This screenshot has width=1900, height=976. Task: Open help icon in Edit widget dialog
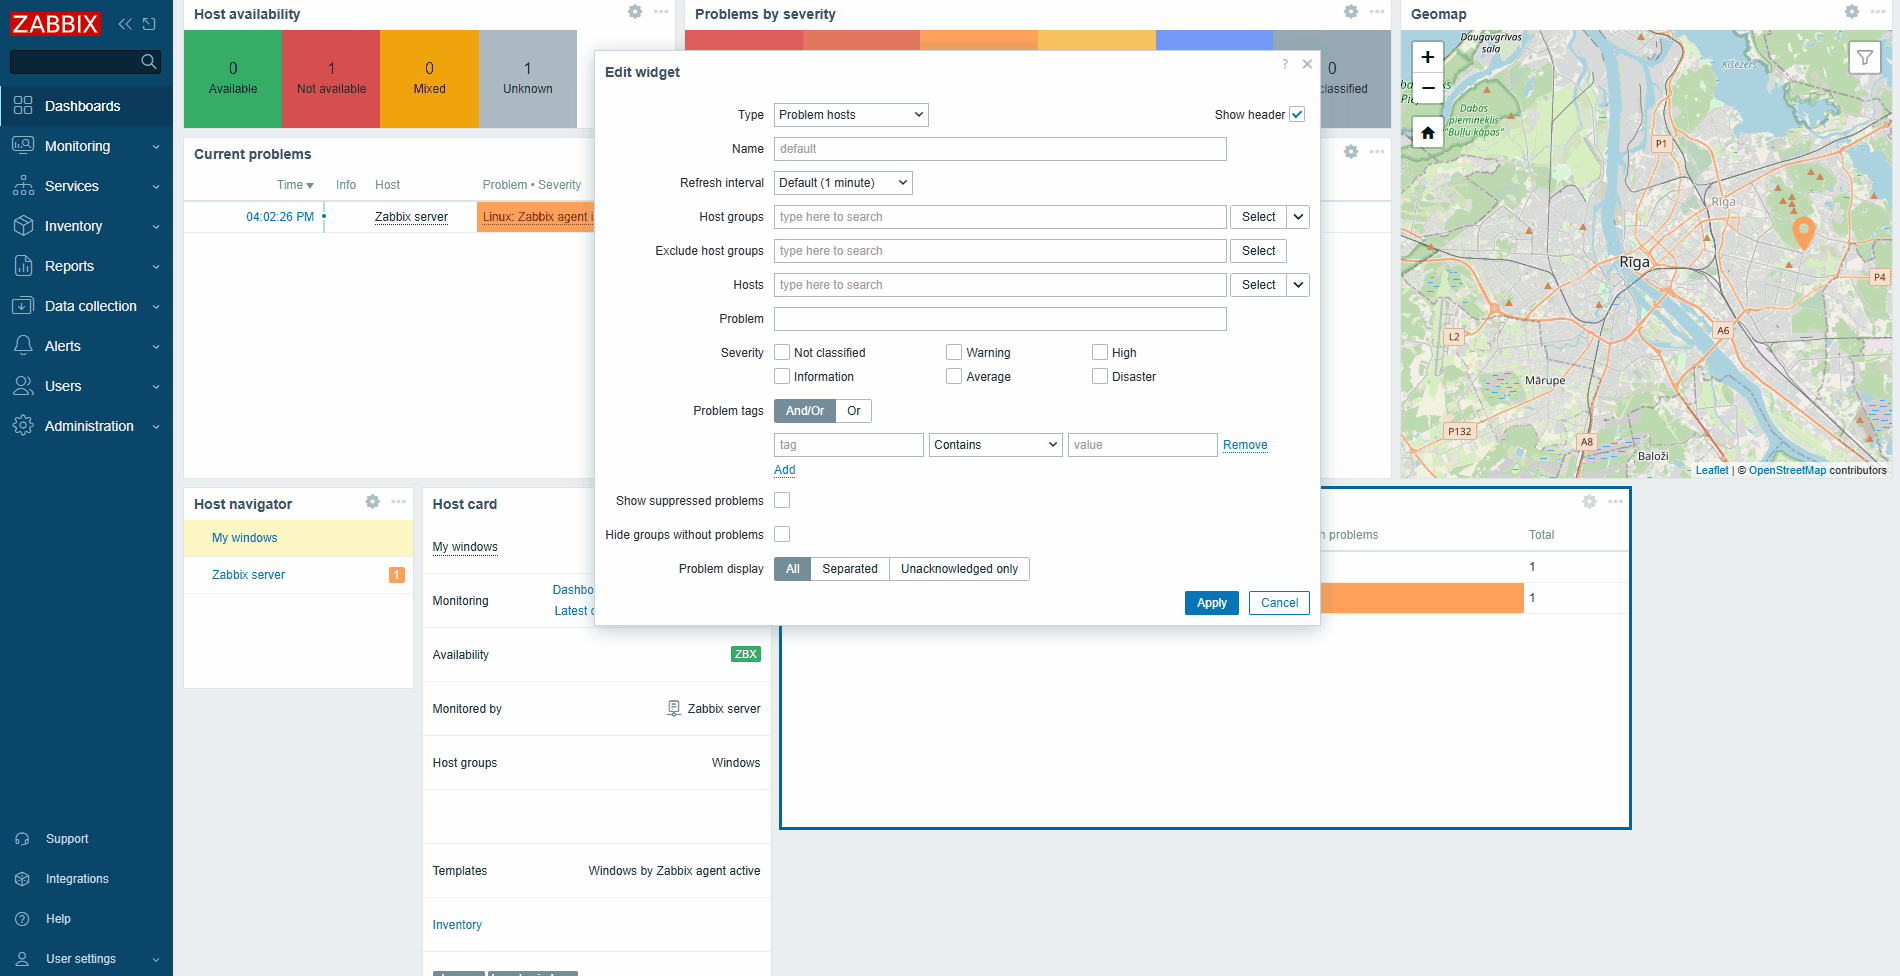pyautogui.click(x=1285, y=64)
